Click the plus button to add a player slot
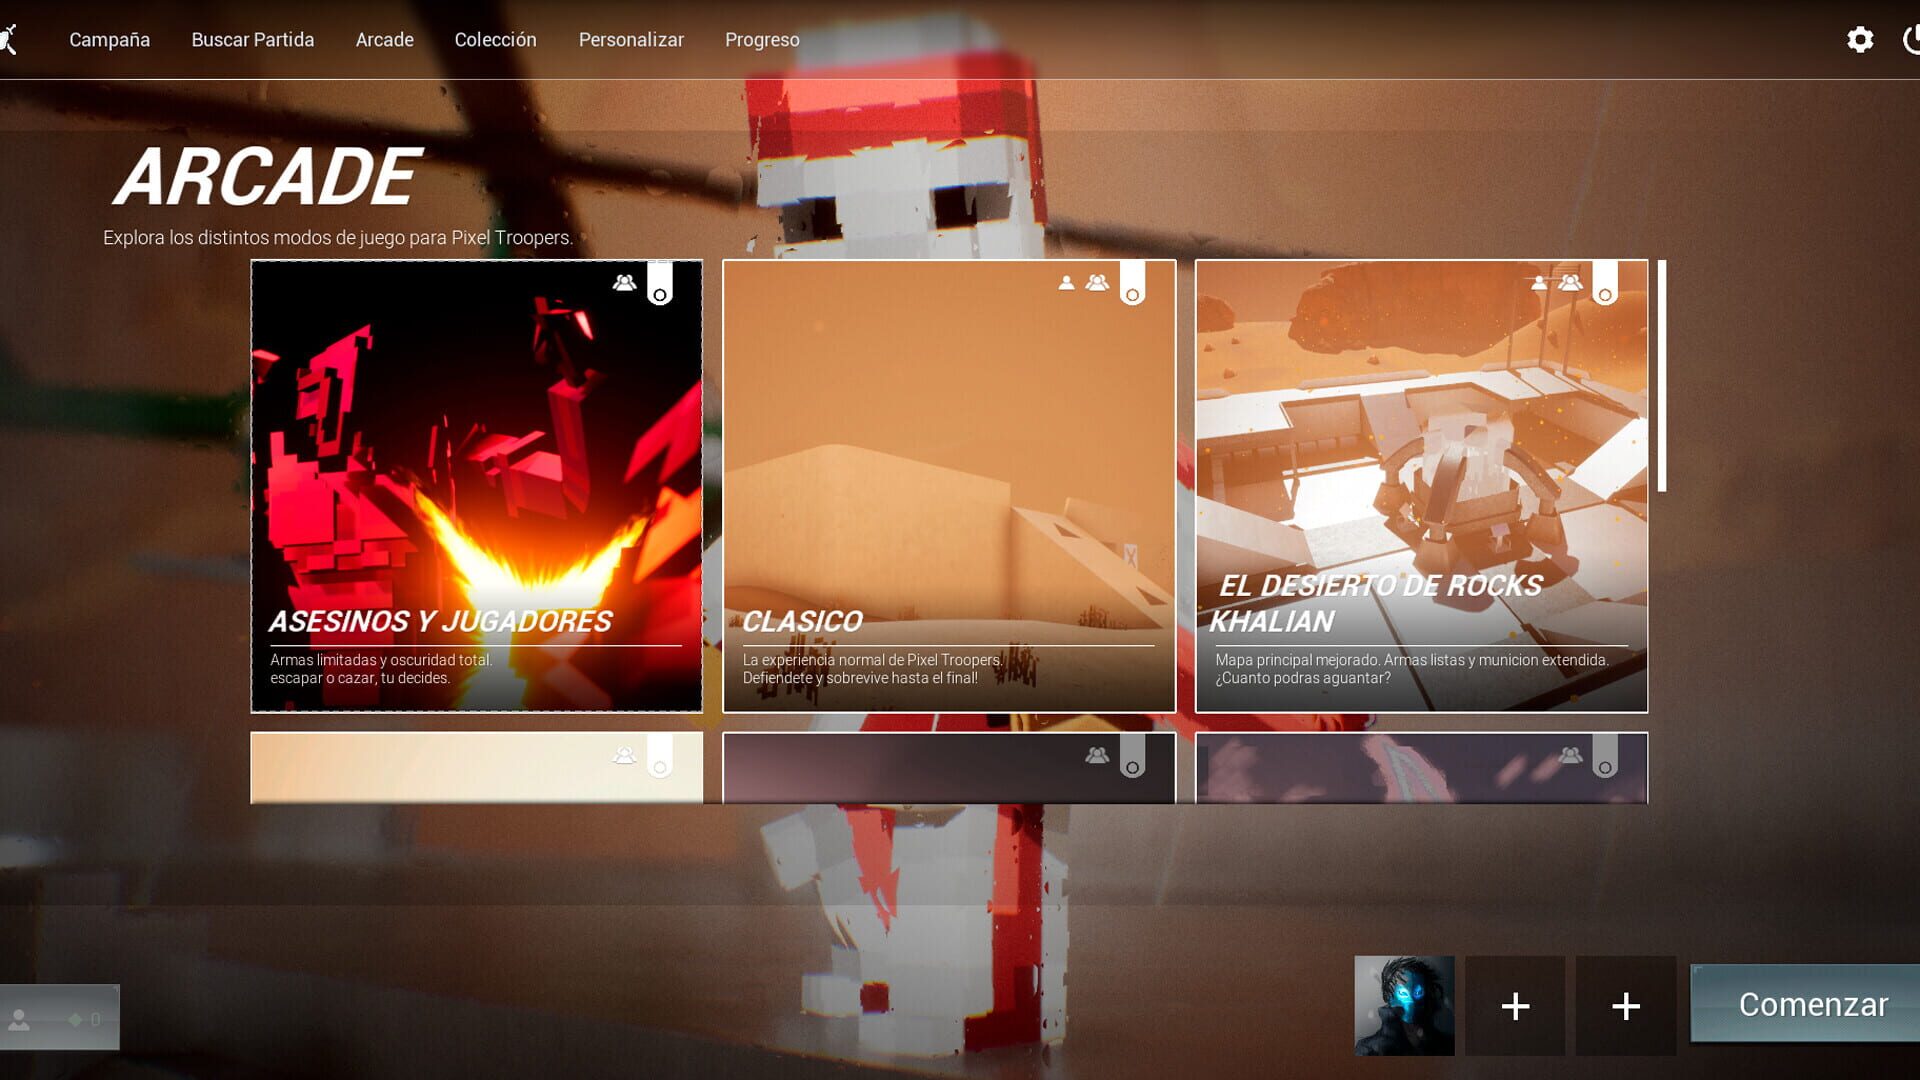The image size is (1920, 1080). 1518,1005
